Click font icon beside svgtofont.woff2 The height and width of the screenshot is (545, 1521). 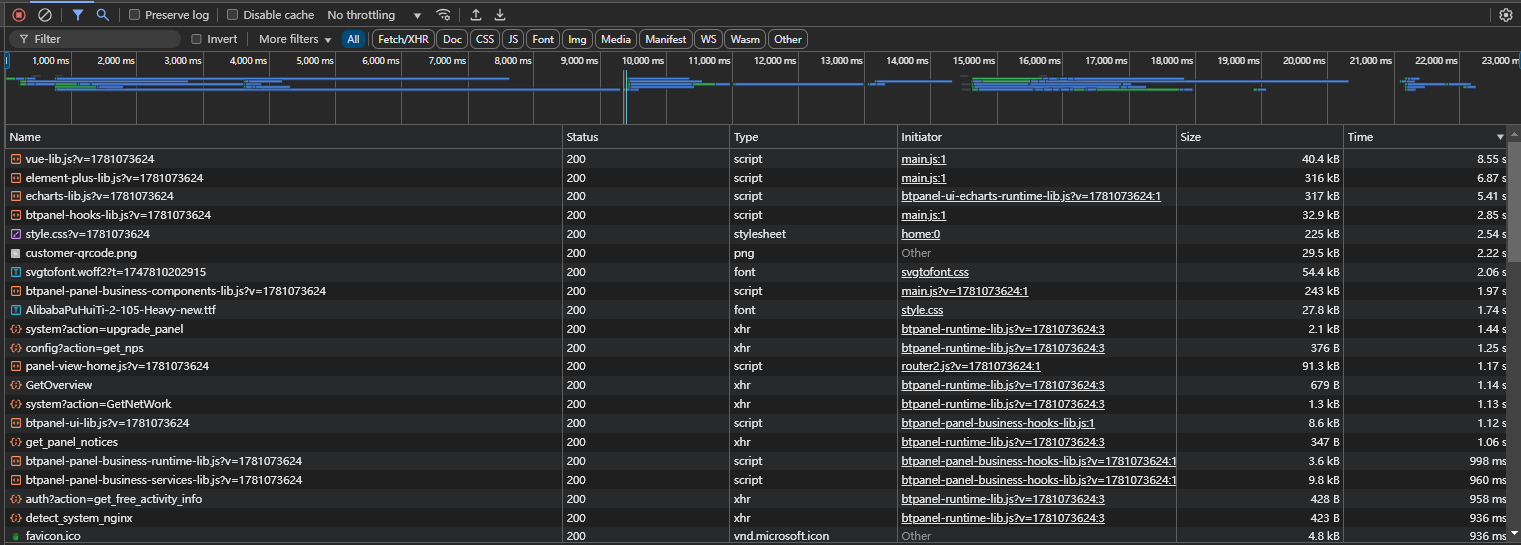tap(16, 272)
